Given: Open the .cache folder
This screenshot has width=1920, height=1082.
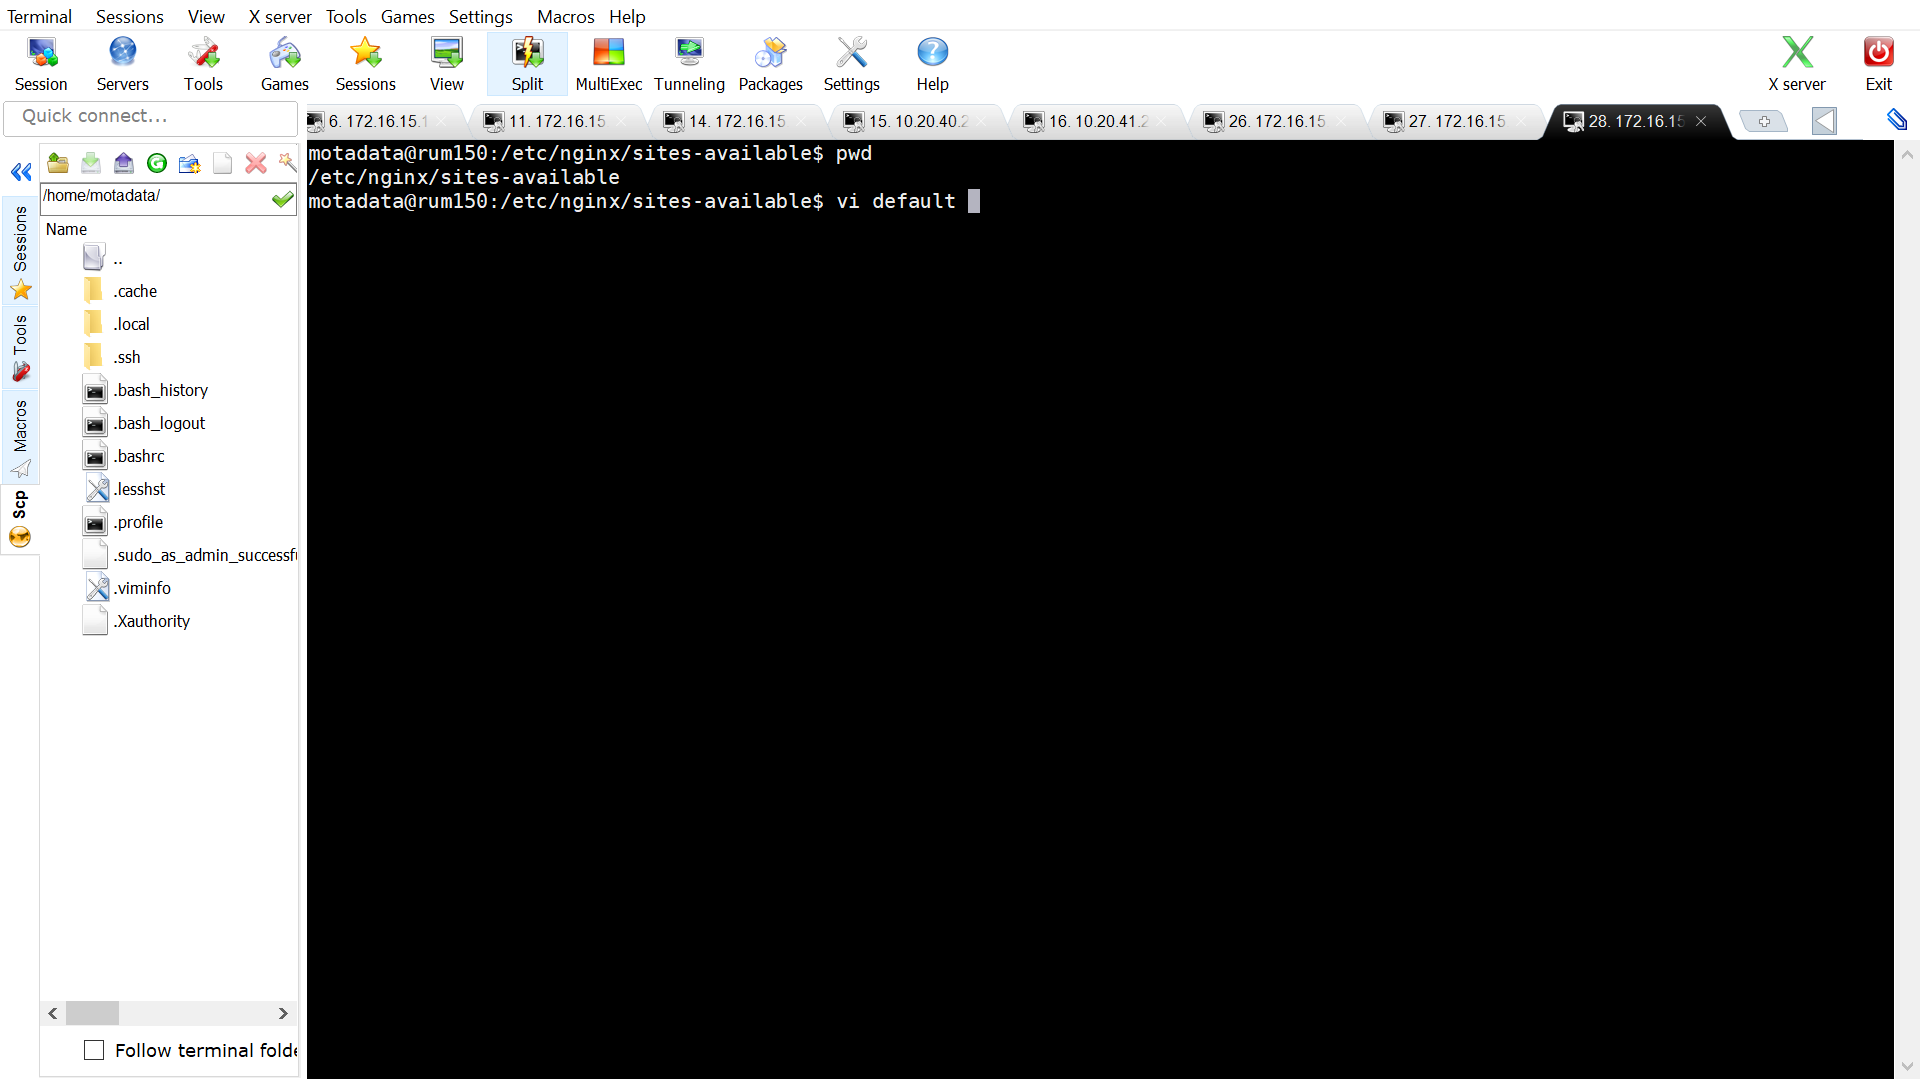Looking at the screenshot, I should (x=135, y=291).
